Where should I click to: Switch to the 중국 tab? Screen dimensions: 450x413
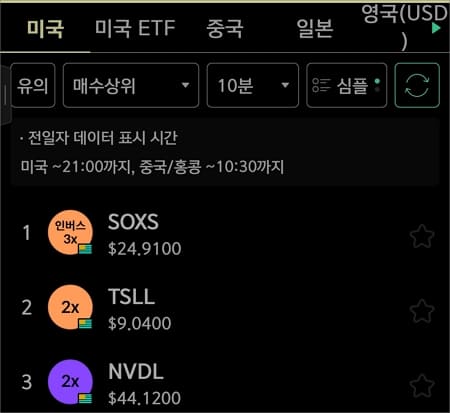coord(225,28)
